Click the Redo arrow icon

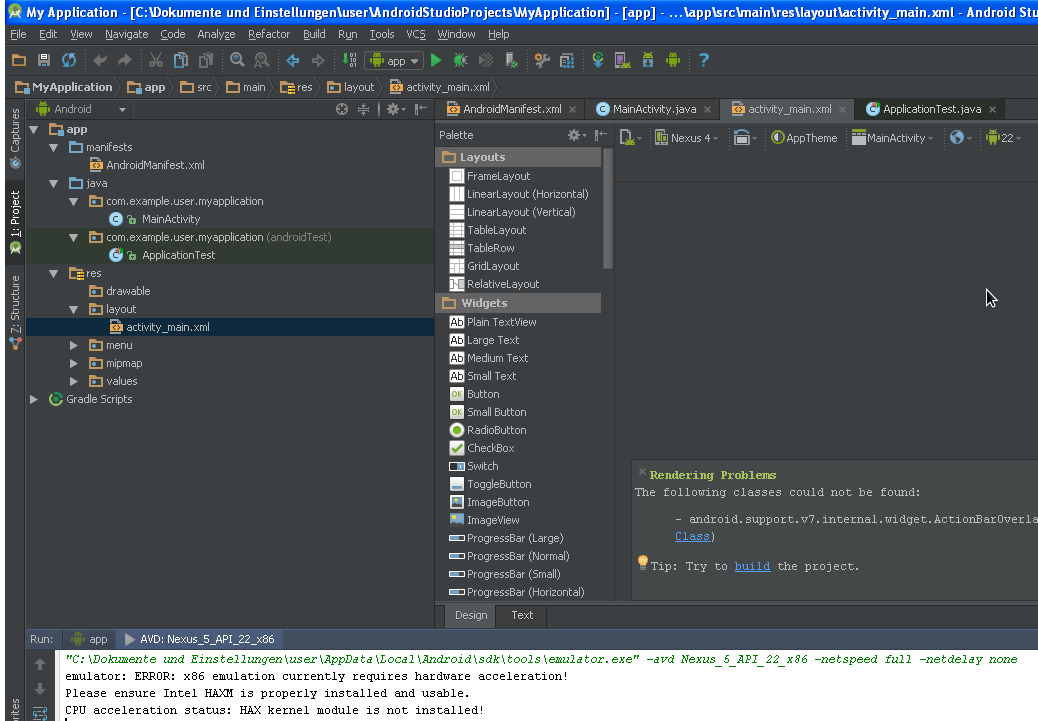click(124, 60)
